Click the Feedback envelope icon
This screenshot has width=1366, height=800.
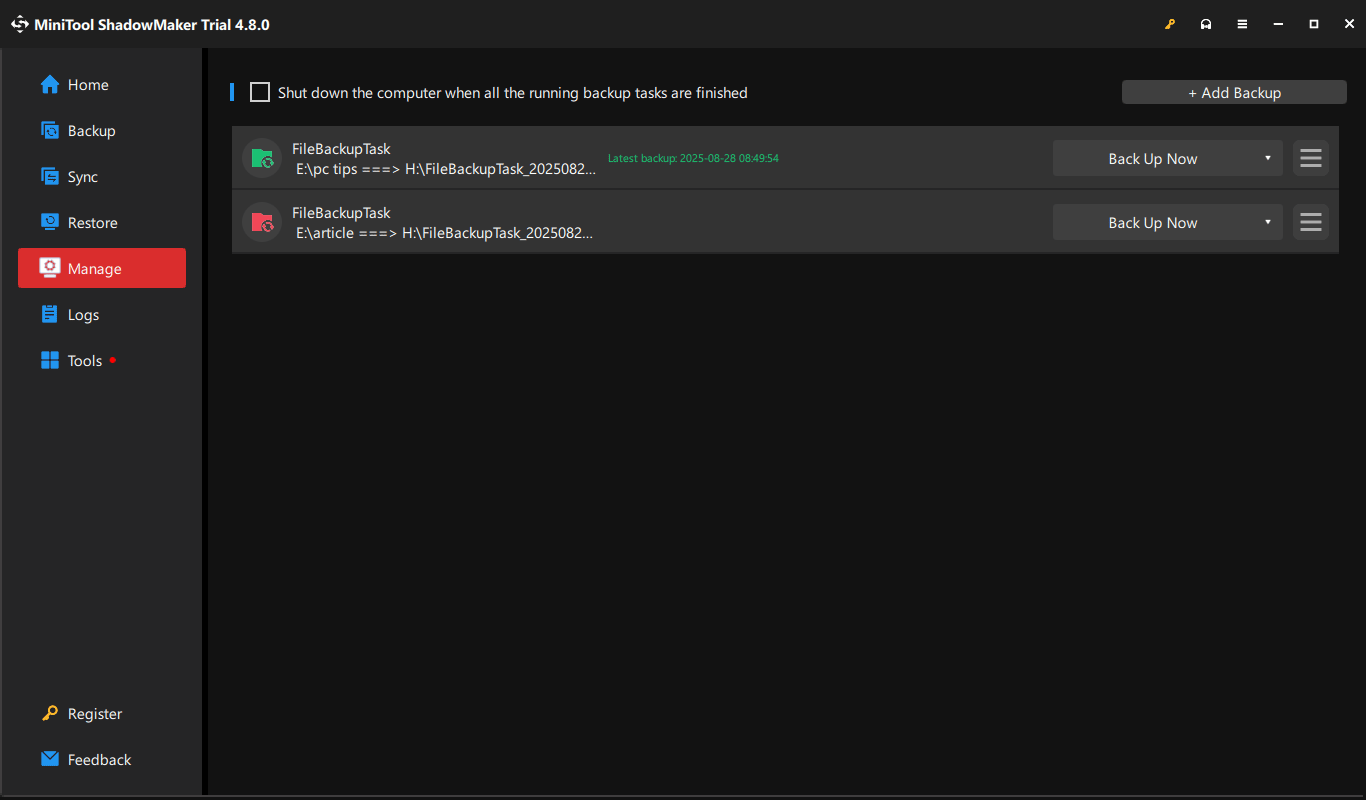(50, 759)
